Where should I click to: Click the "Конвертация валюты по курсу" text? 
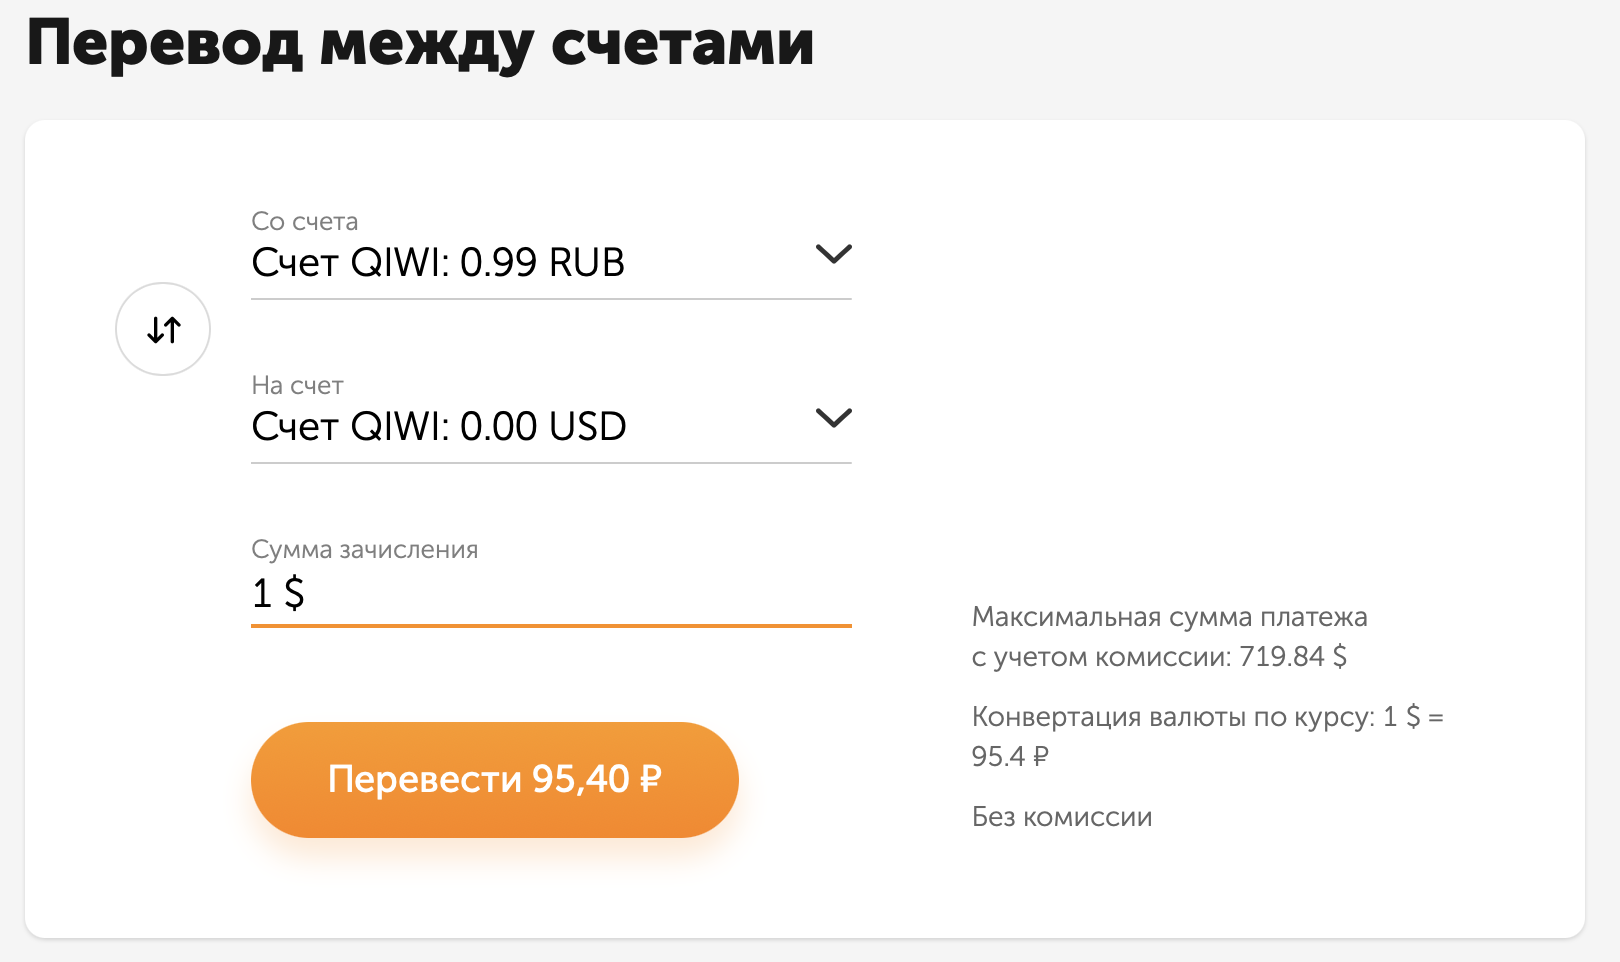[1173, 717]
